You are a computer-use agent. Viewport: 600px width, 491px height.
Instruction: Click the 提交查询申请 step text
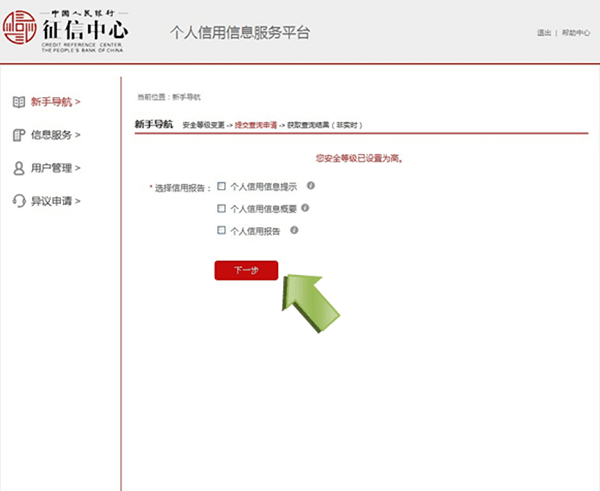256,125
